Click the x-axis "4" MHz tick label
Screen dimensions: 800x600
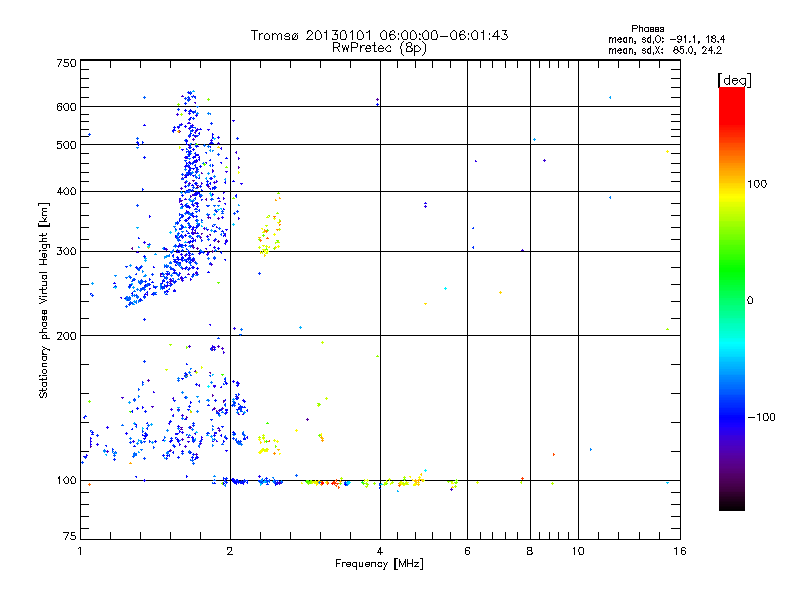coord(380,551)
